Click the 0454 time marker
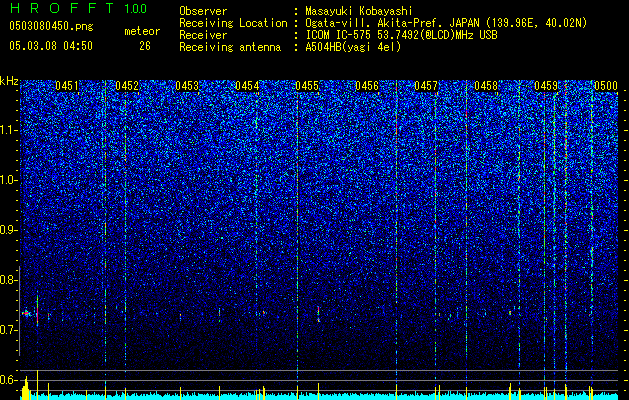The height and width of the screenshot is (400, 629). [x=247, y=86]
